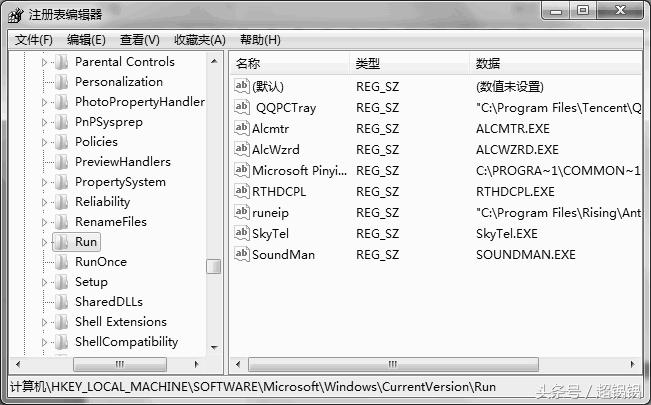Select the SharedDLLs key label
Viewport: 651px width, 405px height.
[x=109, y=302]
